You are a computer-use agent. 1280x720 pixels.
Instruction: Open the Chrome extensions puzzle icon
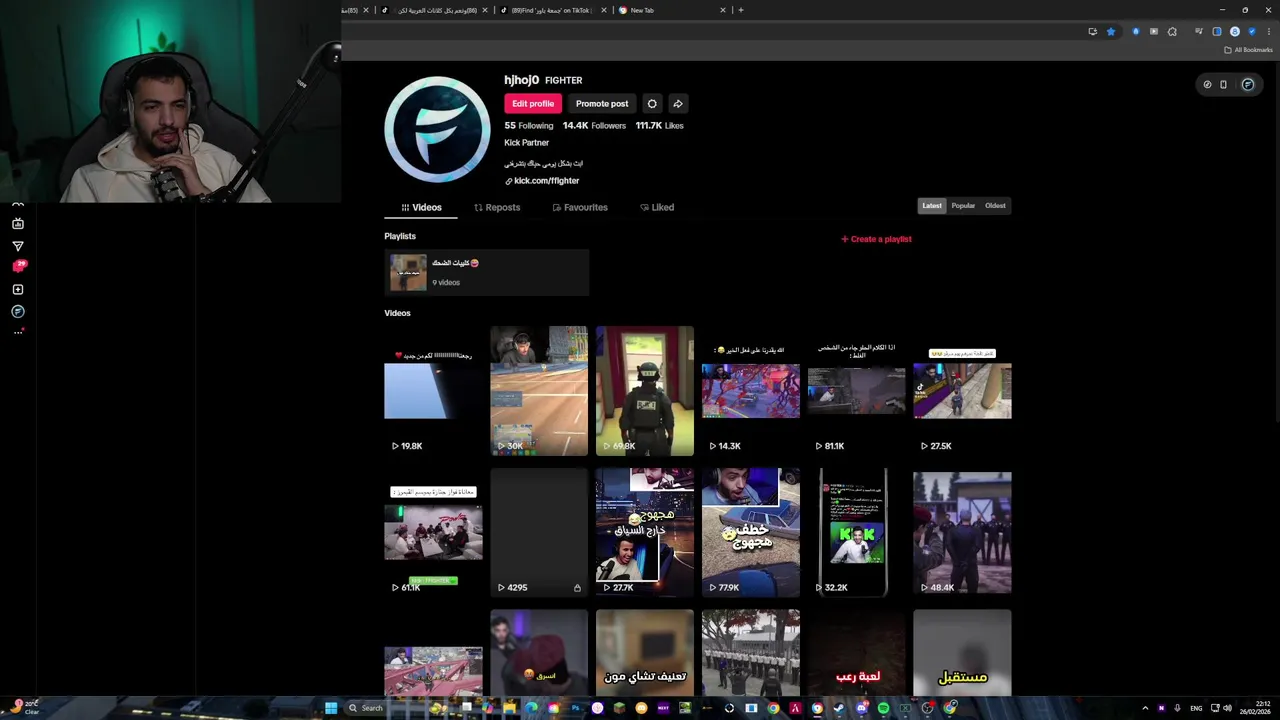pyautogui.click(x=1172, y=31)
